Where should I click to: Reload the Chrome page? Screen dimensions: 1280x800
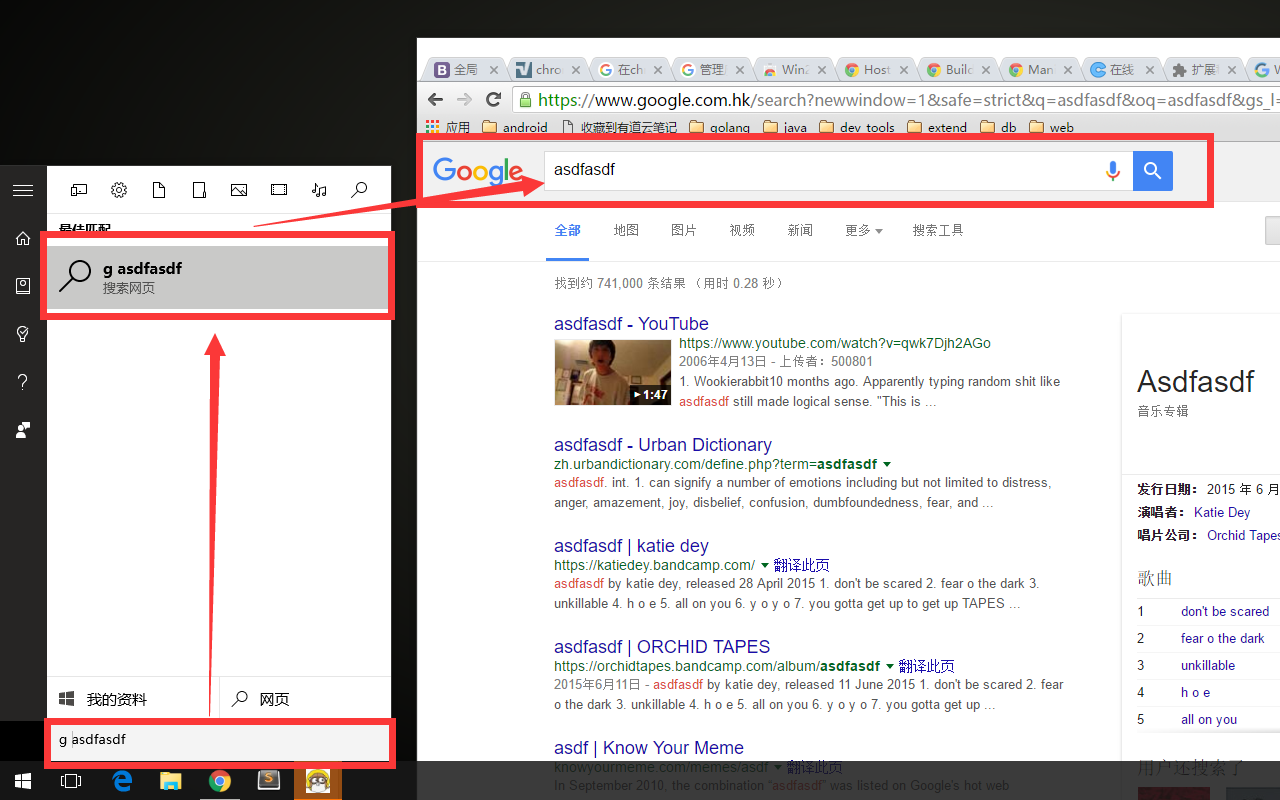click(493, 99)
